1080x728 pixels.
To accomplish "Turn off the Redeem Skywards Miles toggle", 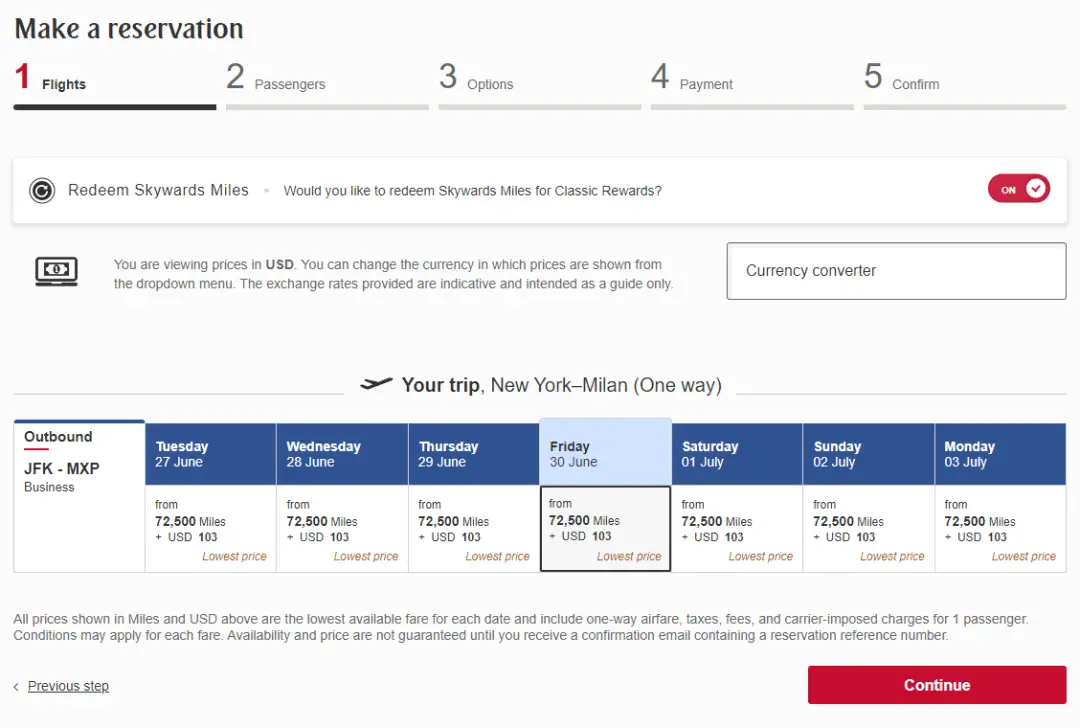I will (x=1018, y=189).
